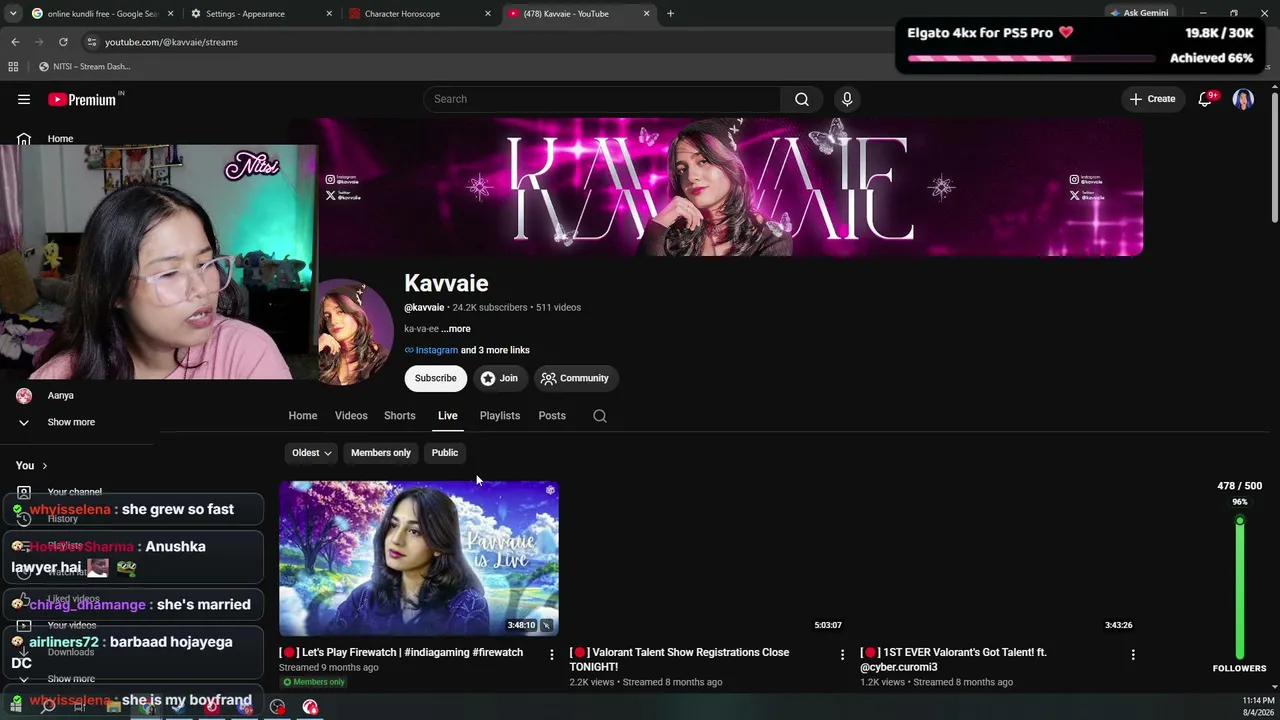The image size is (1280, 720).
Task: Subscribe to the Kavvaie channel
Action: click(x=436, y=378)
